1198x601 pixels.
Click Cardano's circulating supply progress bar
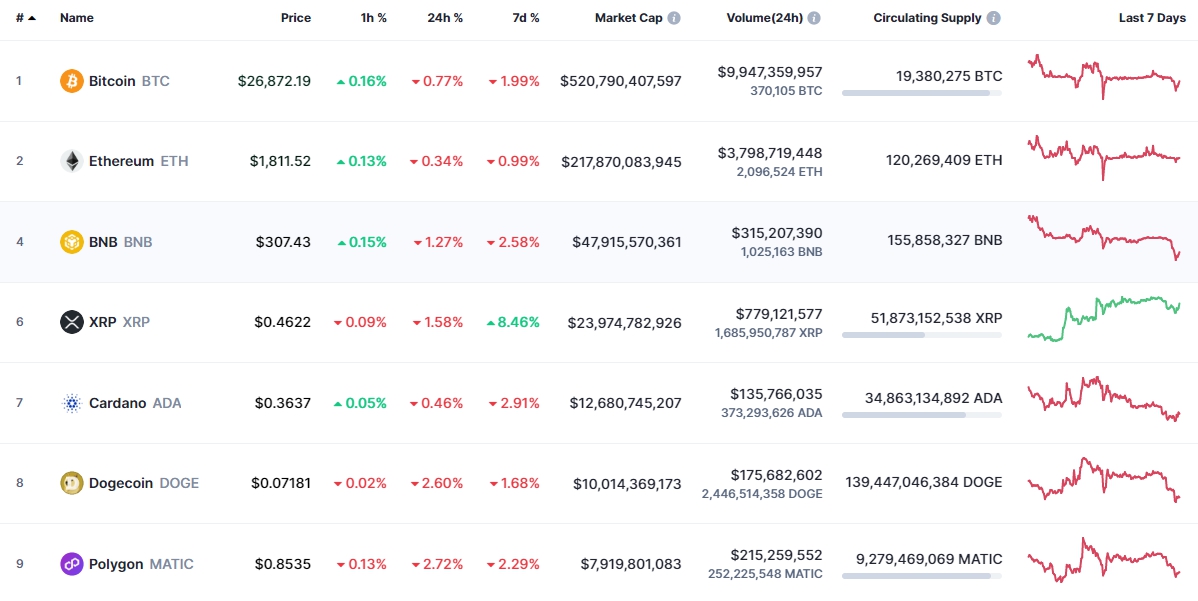click(921, 415)
